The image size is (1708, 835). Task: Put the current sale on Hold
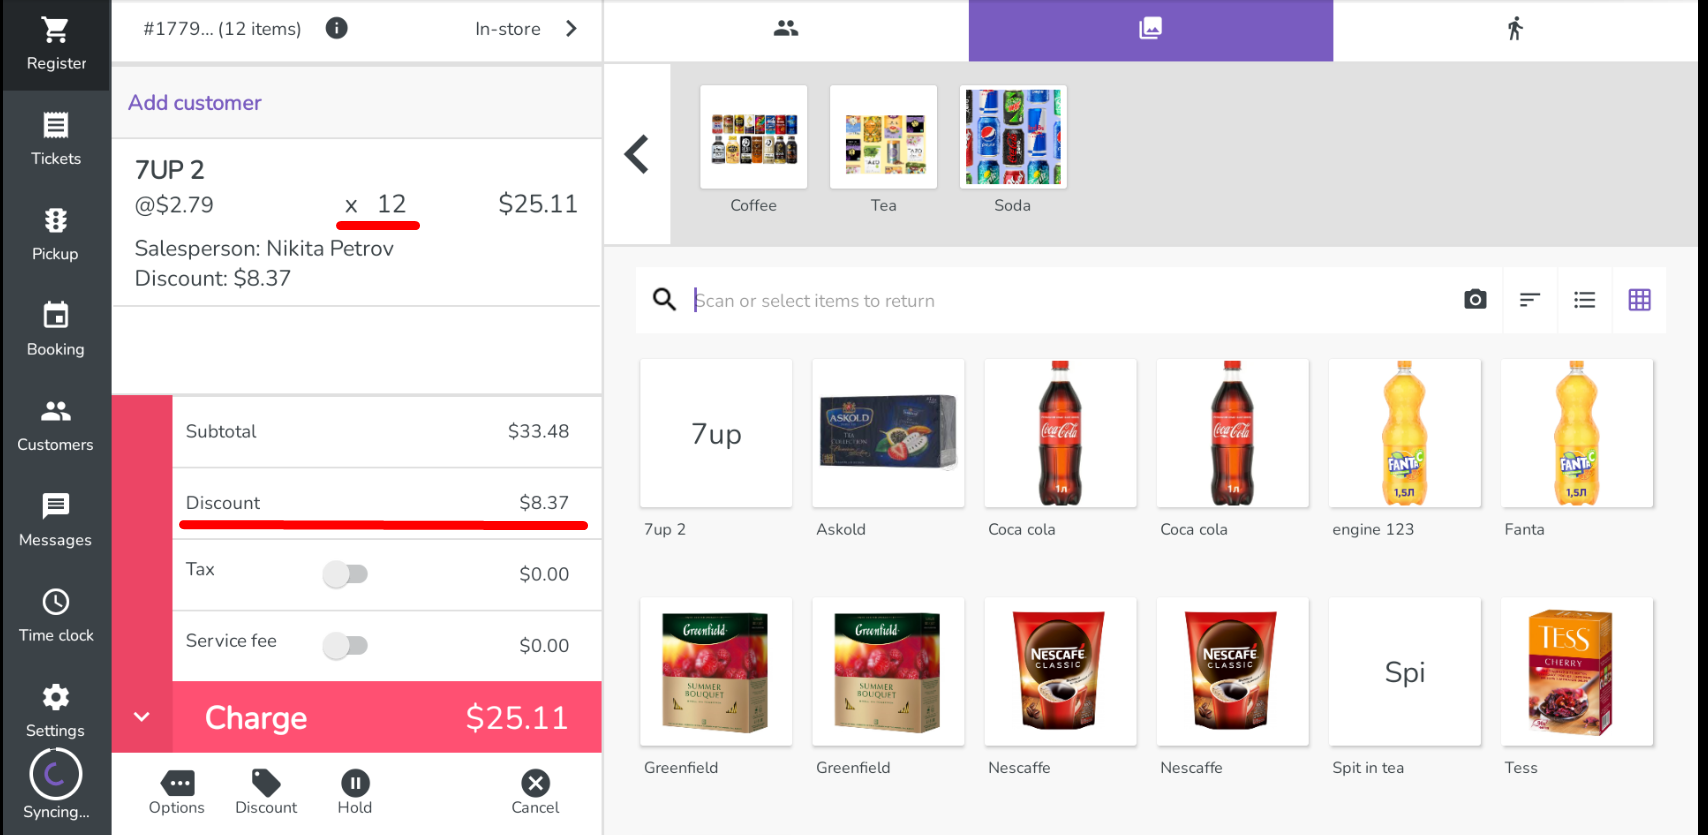(x=355, y=792)
